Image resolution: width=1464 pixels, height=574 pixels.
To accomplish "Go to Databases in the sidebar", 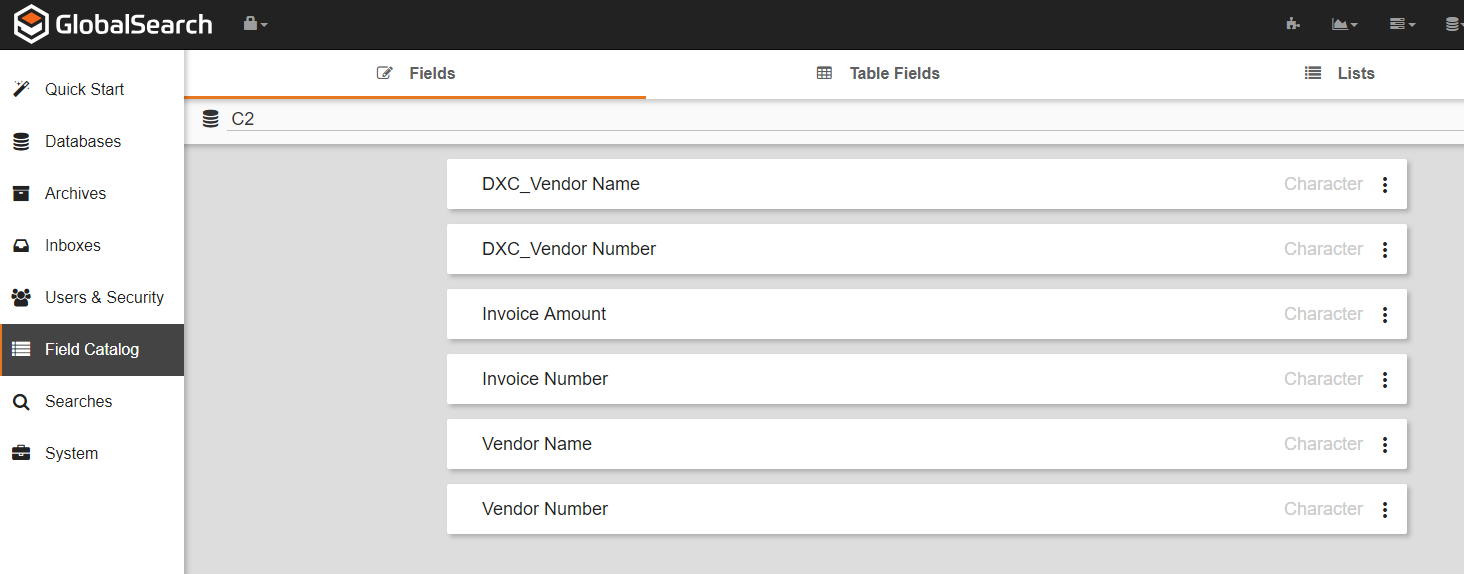I will pos(82,141).
